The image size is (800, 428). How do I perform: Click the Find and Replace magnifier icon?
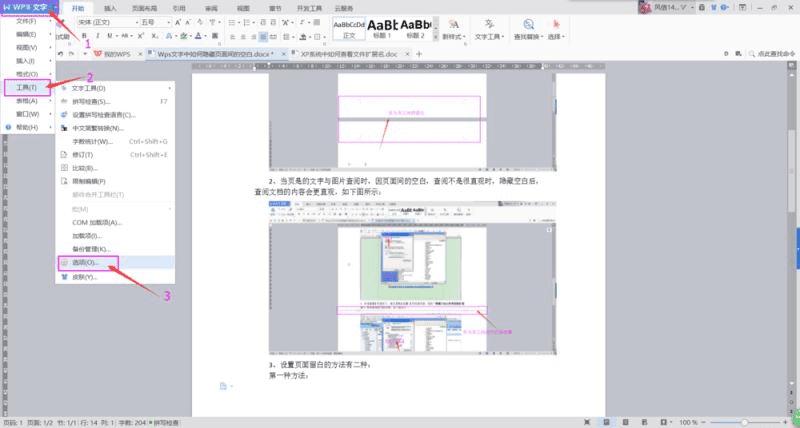pyautogui.click(x=529, y=24)
